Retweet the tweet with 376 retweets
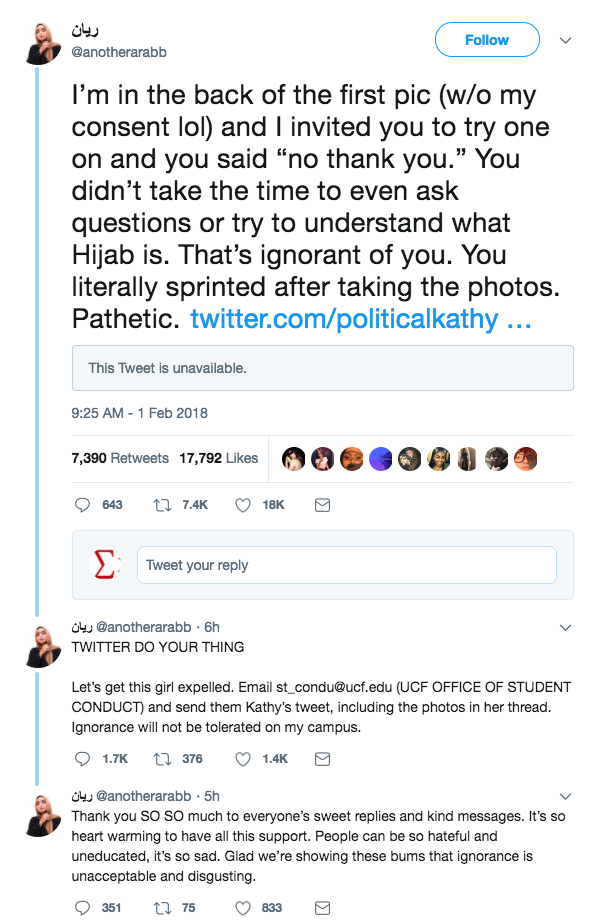This screenshot has width=608, height=922. click(163, 759)
